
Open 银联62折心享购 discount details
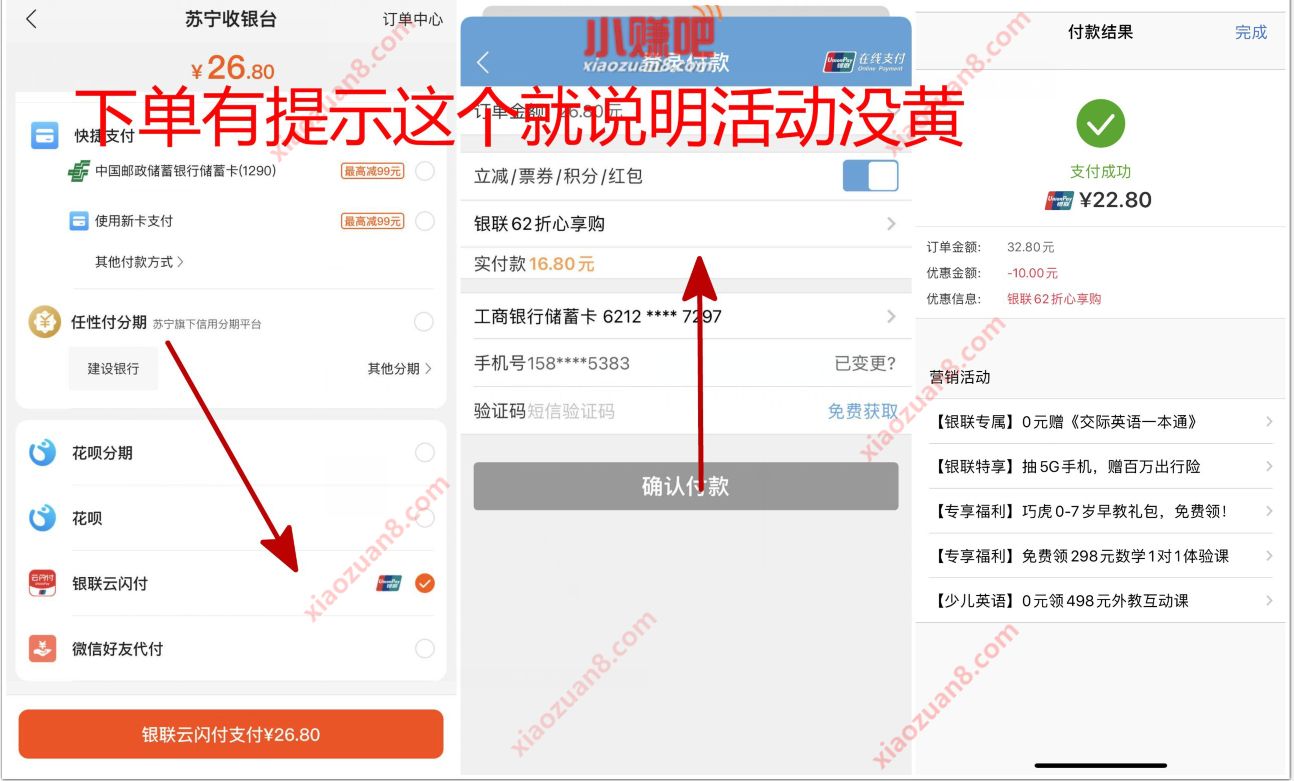pyautogui.click(x=685, y=224)
